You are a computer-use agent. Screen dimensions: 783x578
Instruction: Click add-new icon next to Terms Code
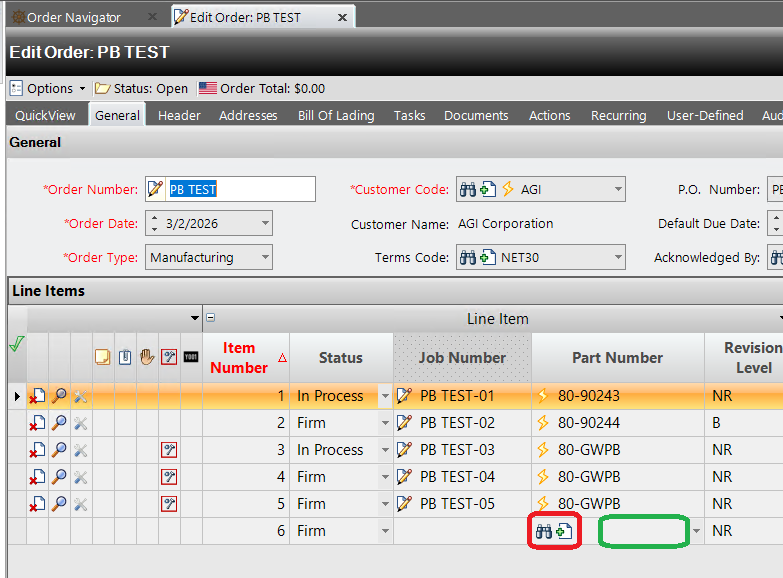(488, 257)
